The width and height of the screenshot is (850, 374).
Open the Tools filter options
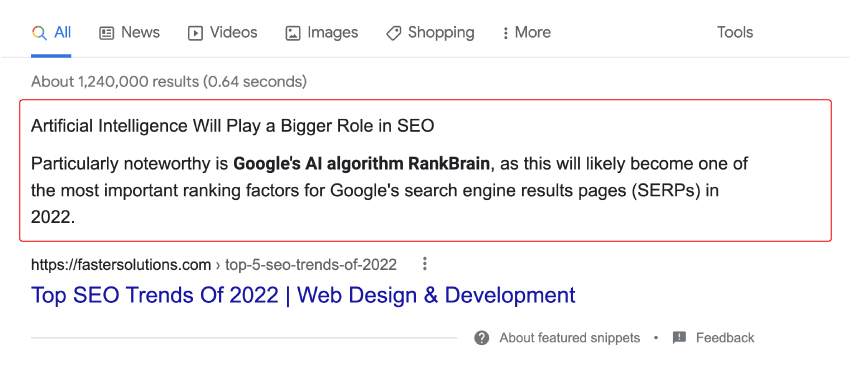pyautogui.click(x=735, y=33)
